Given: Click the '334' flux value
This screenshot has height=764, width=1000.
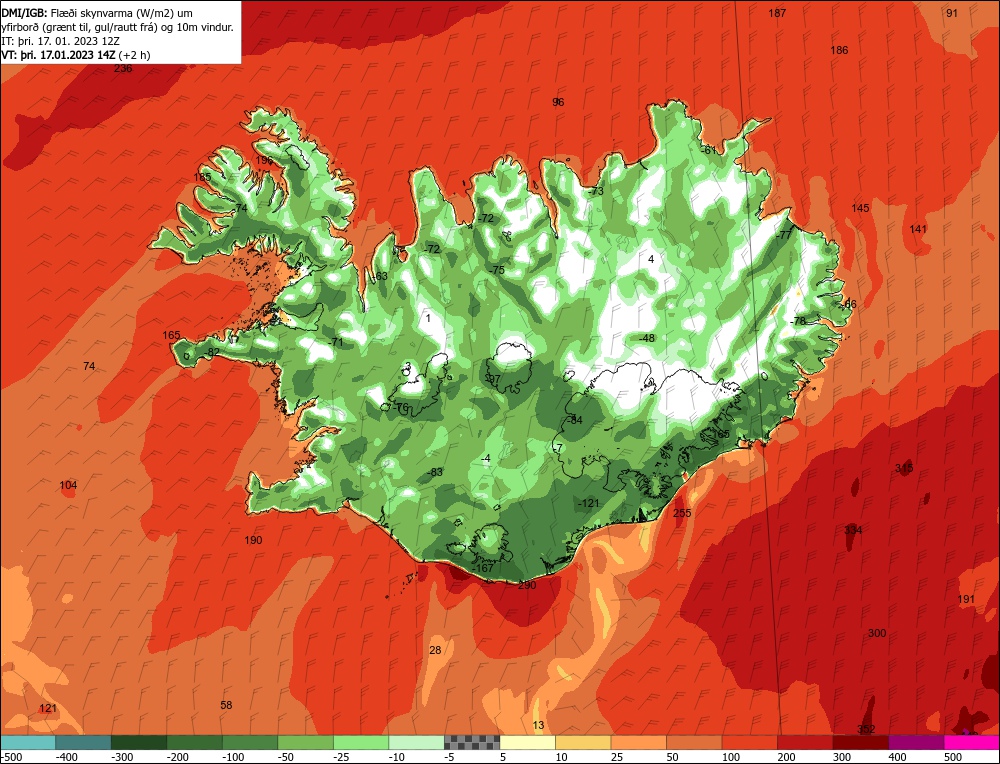Looking at the screenshot, I should pyautogui.click(x=853, y=530).
